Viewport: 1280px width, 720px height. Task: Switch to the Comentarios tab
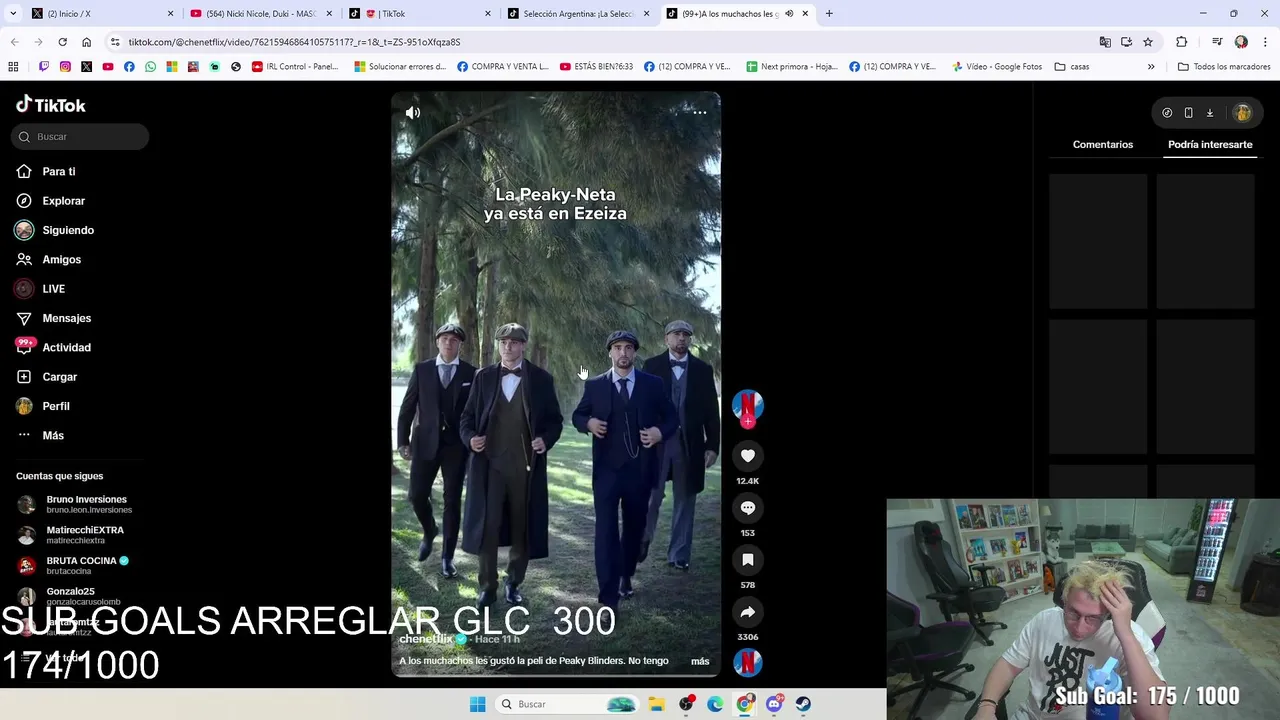(x=1103, y=144)
